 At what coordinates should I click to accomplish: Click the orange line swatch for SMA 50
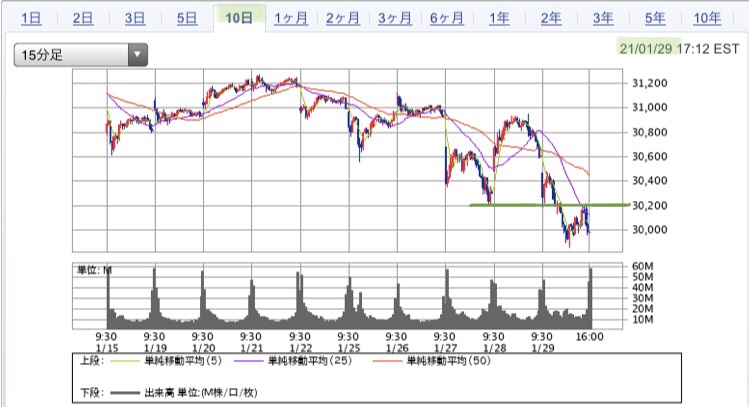(x=387, y=361)
